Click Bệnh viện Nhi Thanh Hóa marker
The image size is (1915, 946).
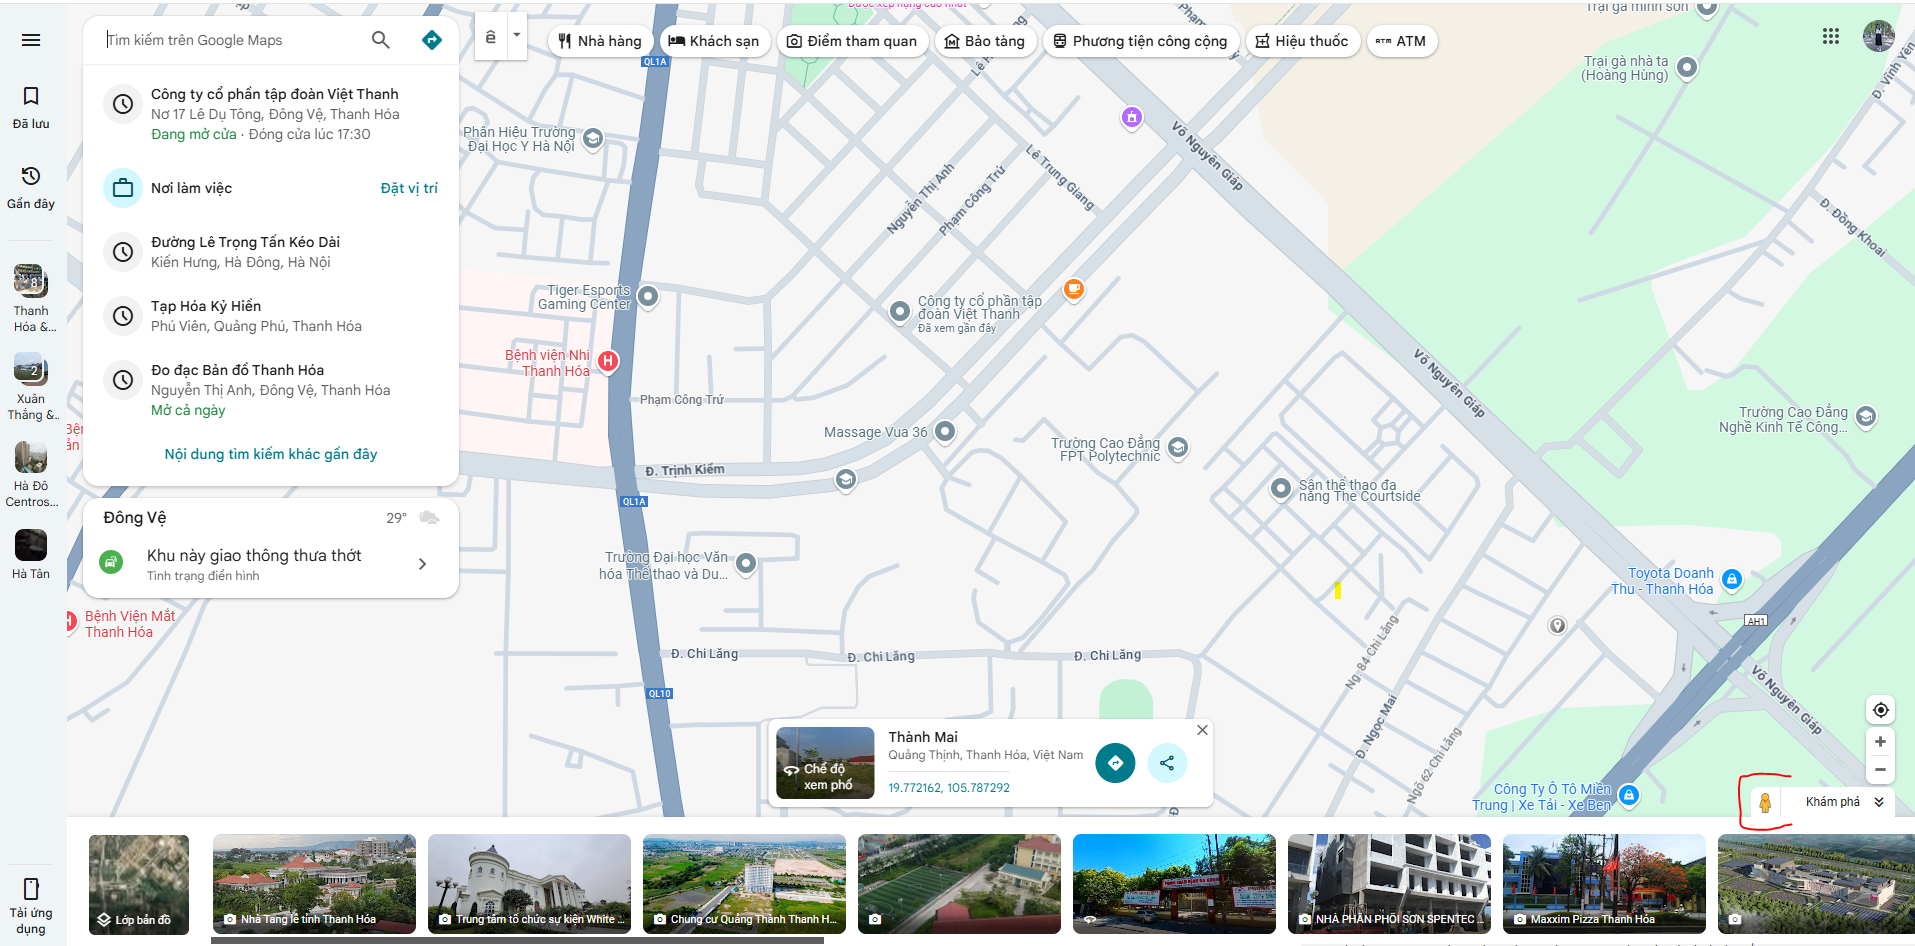(x=608, y=361)
